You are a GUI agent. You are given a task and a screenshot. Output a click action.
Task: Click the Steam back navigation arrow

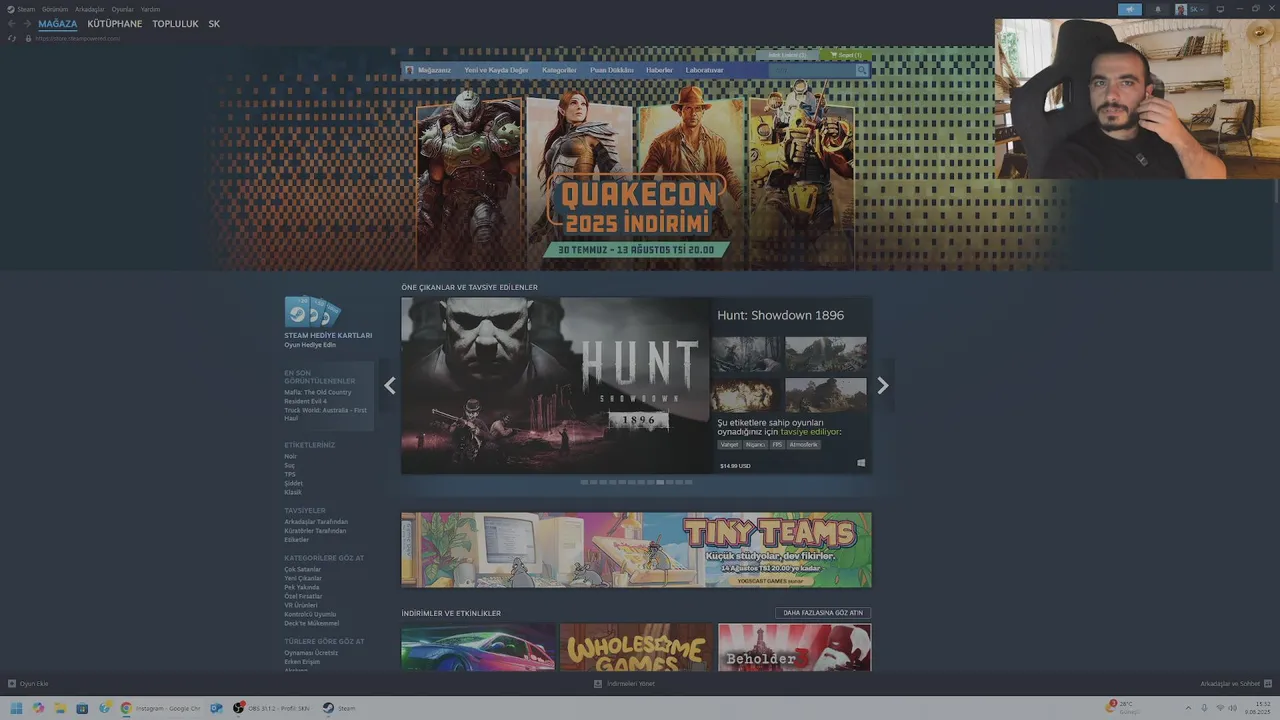(12, 24)
